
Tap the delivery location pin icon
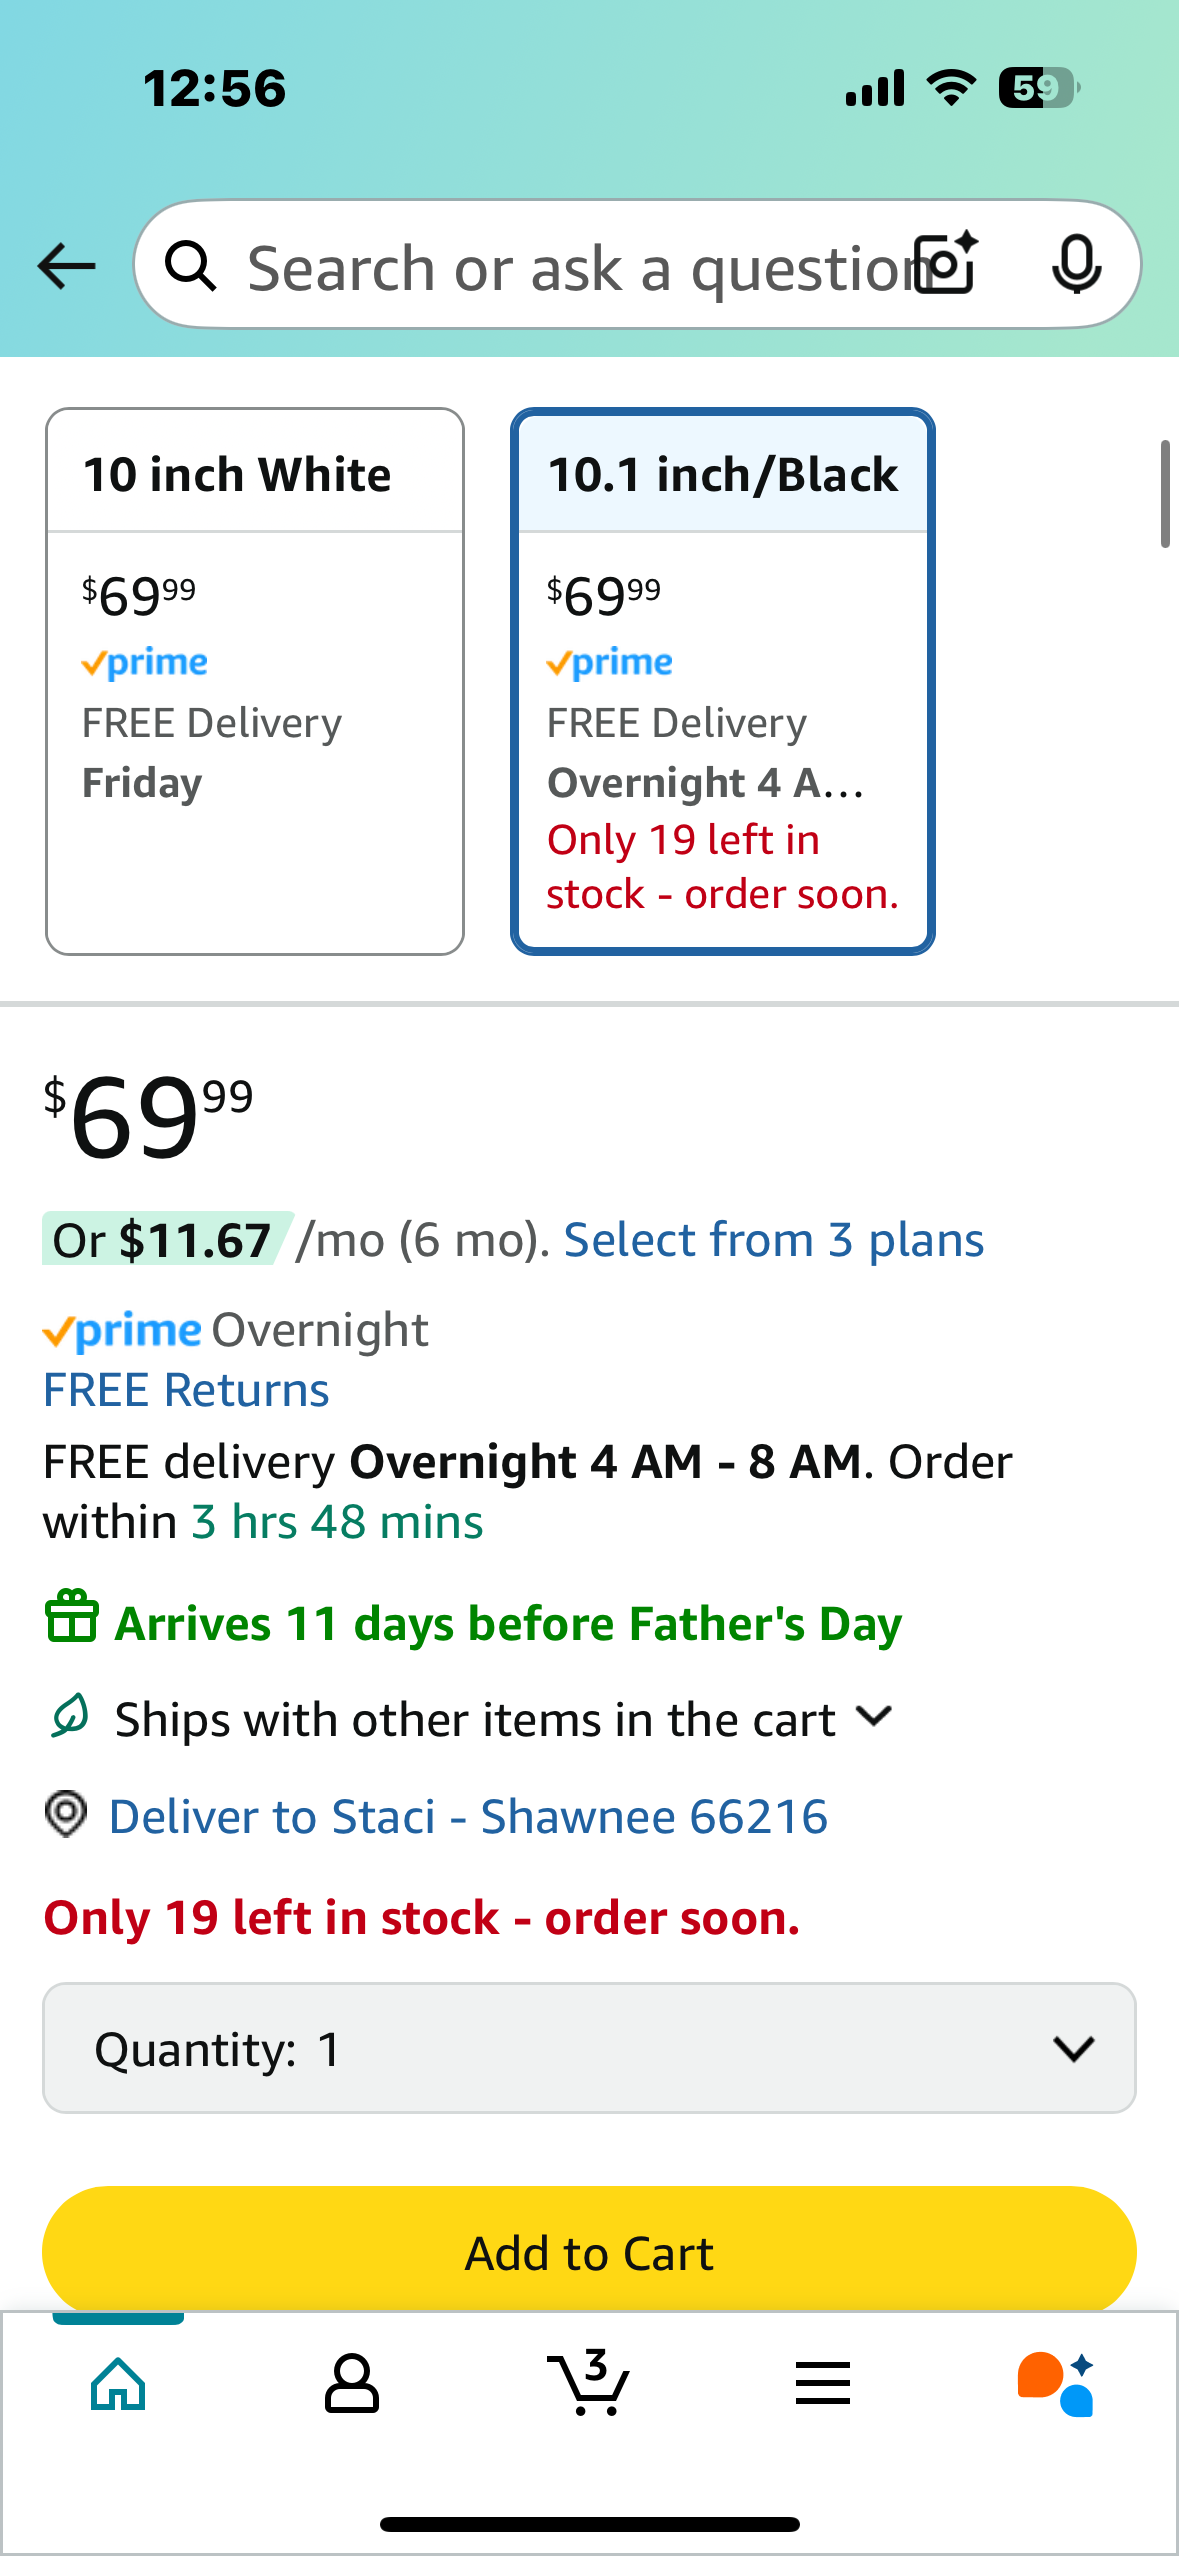66,1814
